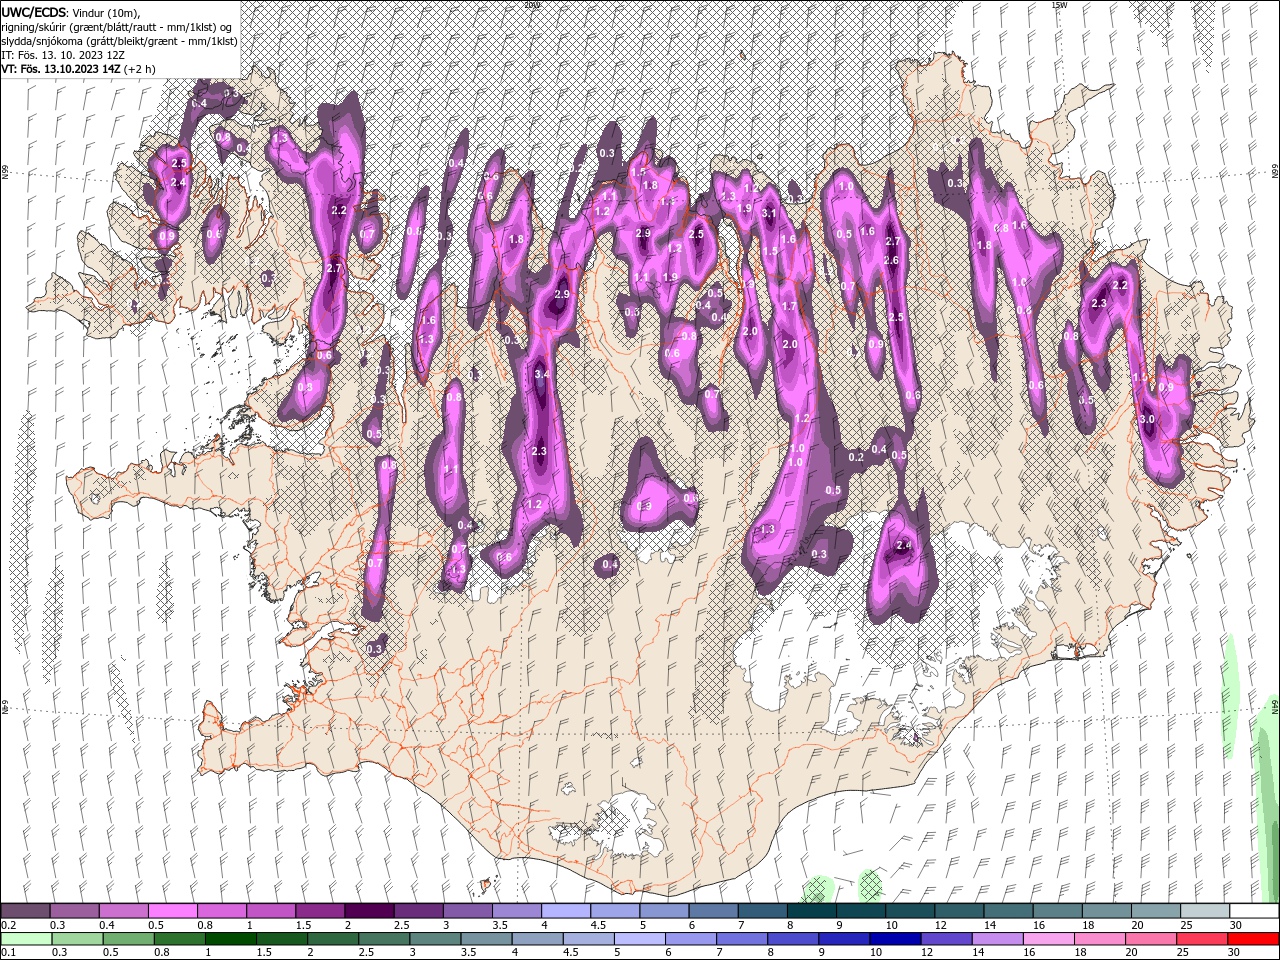Select the light grey snow swatch labeled 25
The height and width of the screenshot is (960, 1280).
pyautogui.click(x=1204, y=911)
